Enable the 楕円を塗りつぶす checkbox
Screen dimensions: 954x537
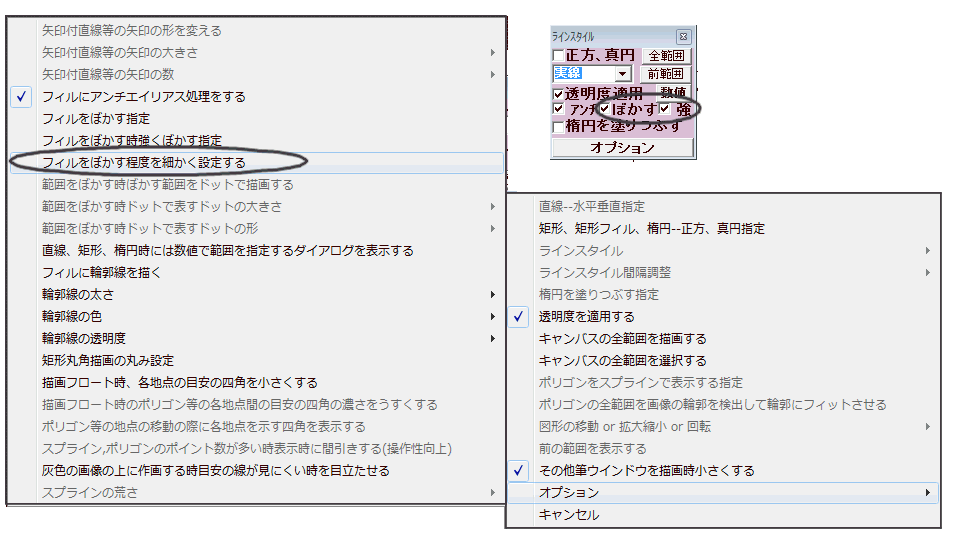[x=558, y=127]
